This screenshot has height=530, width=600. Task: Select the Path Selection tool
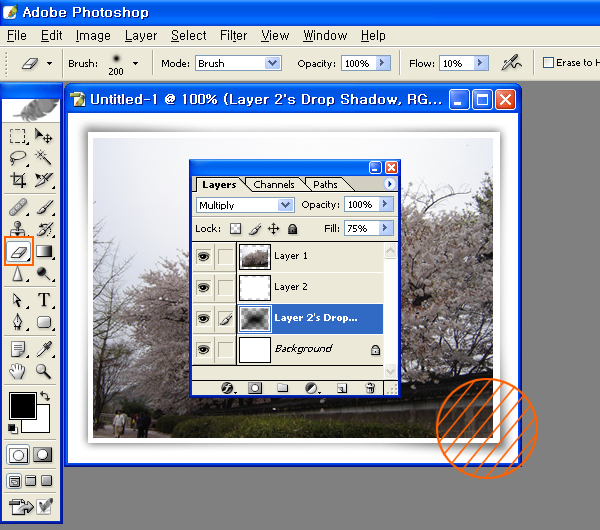click(x=18, y=300)
